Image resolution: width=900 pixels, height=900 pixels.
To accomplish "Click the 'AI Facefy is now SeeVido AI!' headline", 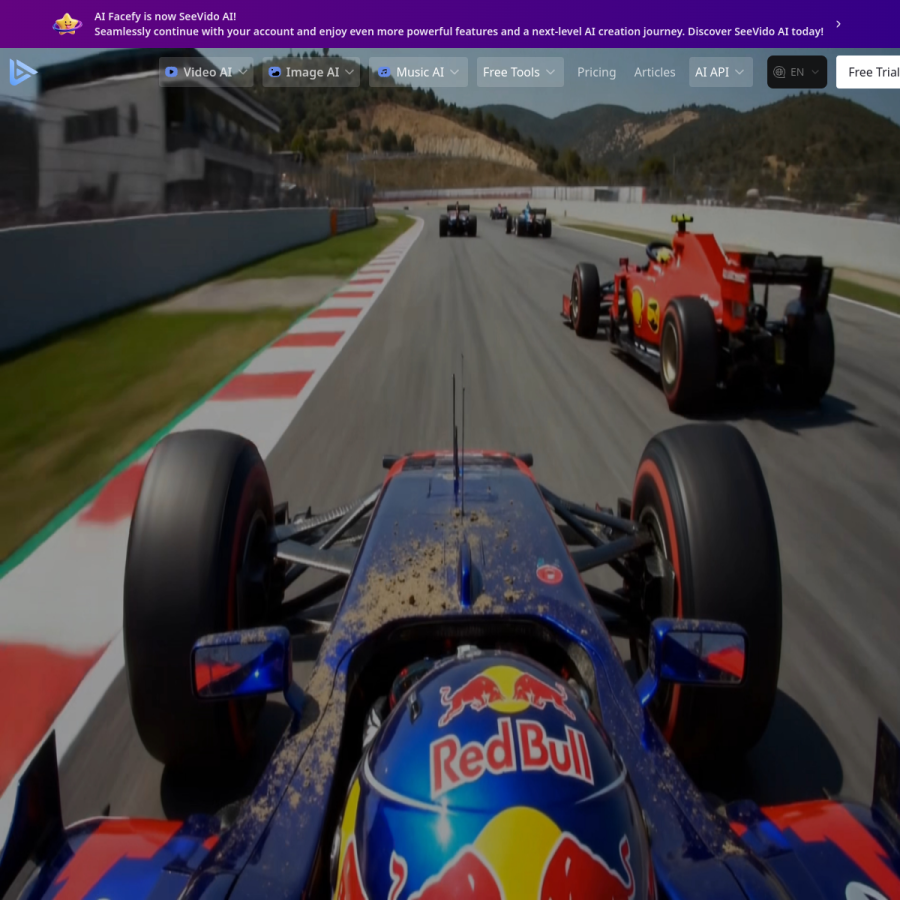I will pos(165,17).
